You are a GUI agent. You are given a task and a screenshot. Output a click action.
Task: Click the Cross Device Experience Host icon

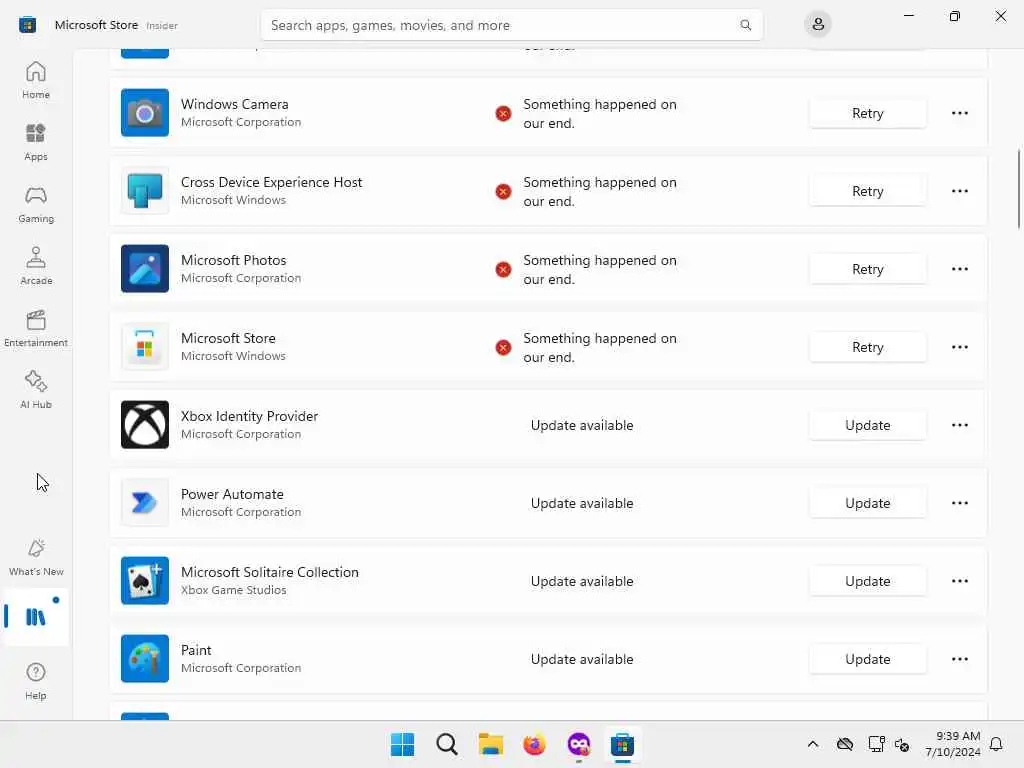click(145, 191)
